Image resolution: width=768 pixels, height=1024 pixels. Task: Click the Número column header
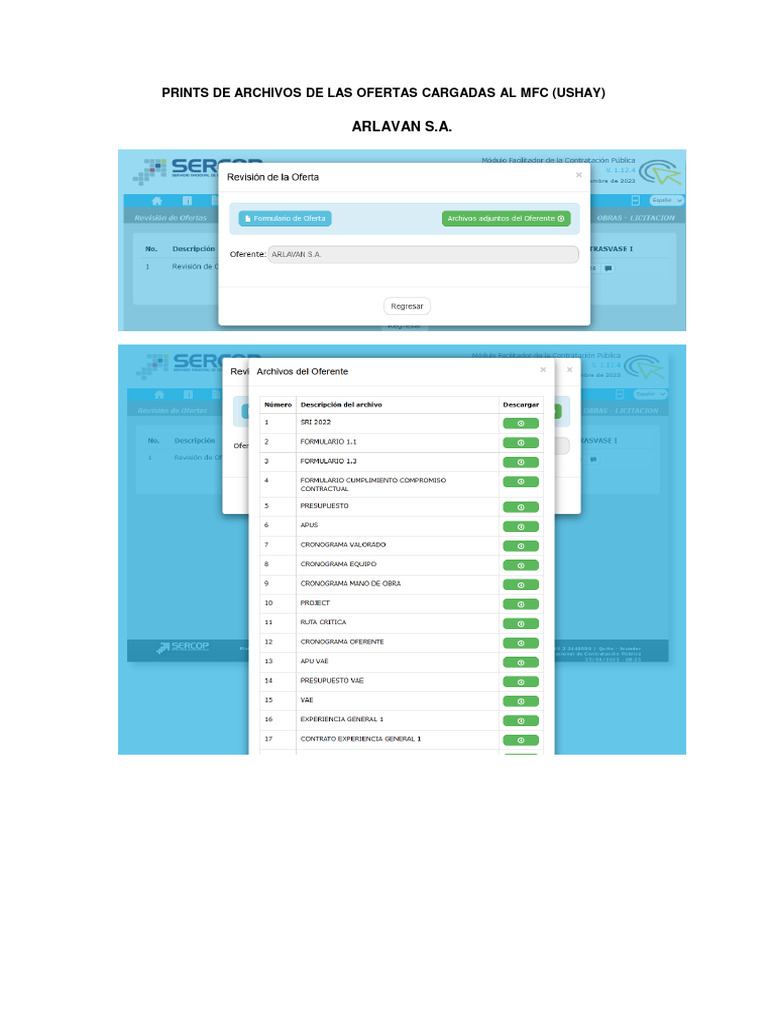tap(278, 405)
